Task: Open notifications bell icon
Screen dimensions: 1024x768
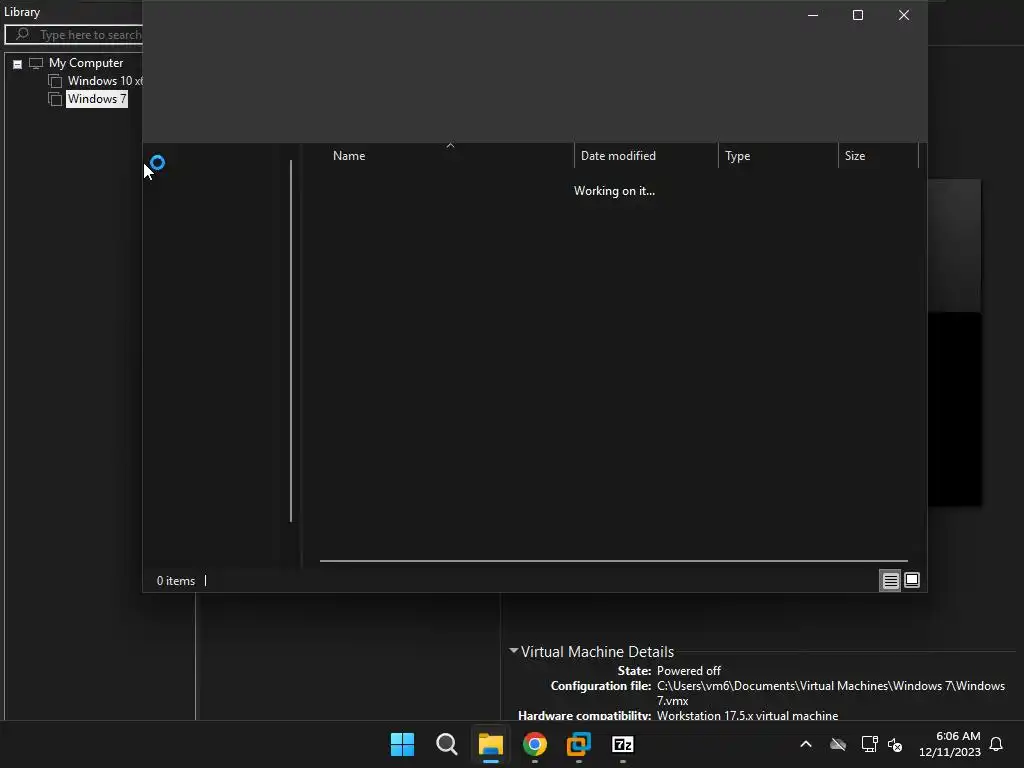Action: 996,744
